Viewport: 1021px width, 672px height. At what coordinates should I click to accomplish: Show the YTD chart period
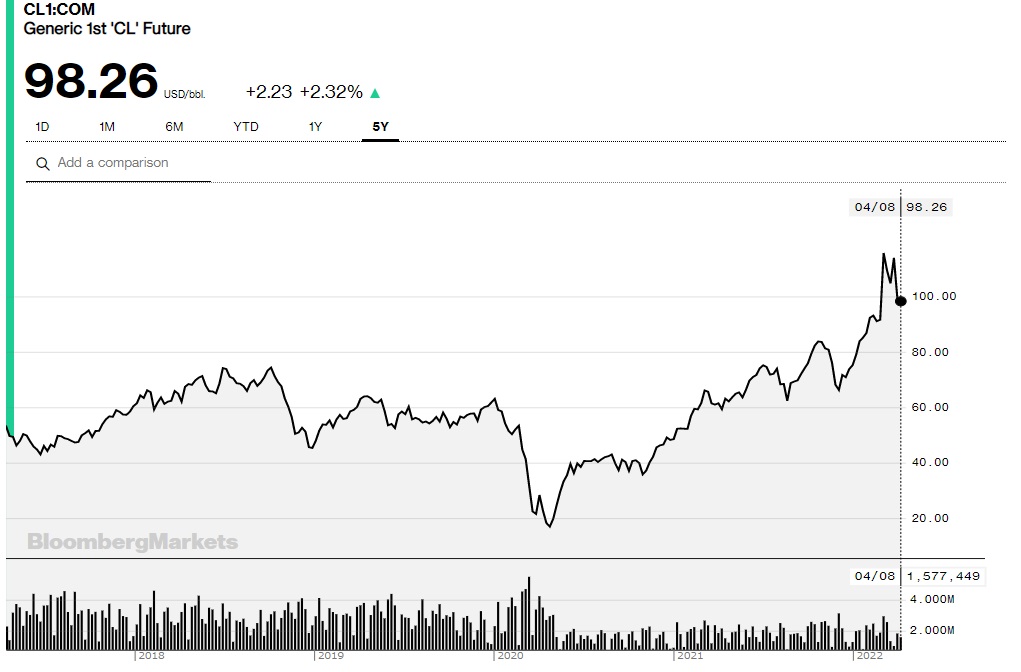coord(246,127)
